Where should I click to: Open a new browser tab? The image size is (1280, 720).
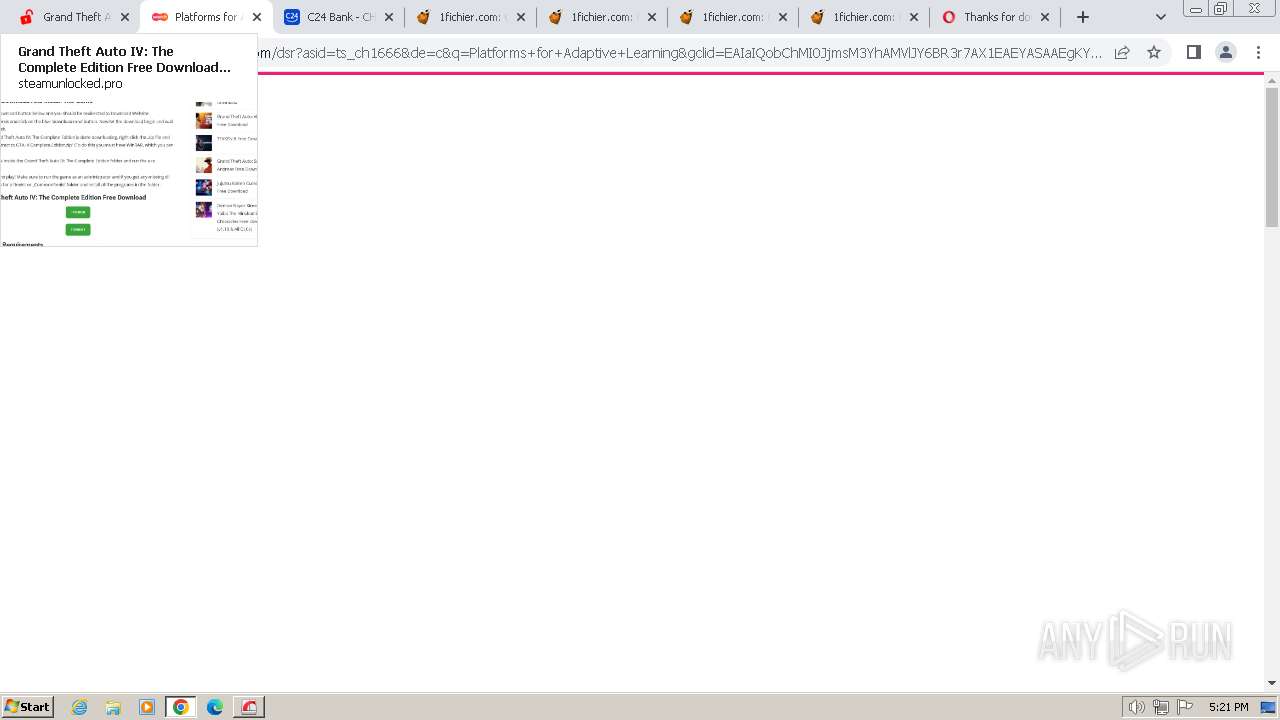pos(1083,17)
